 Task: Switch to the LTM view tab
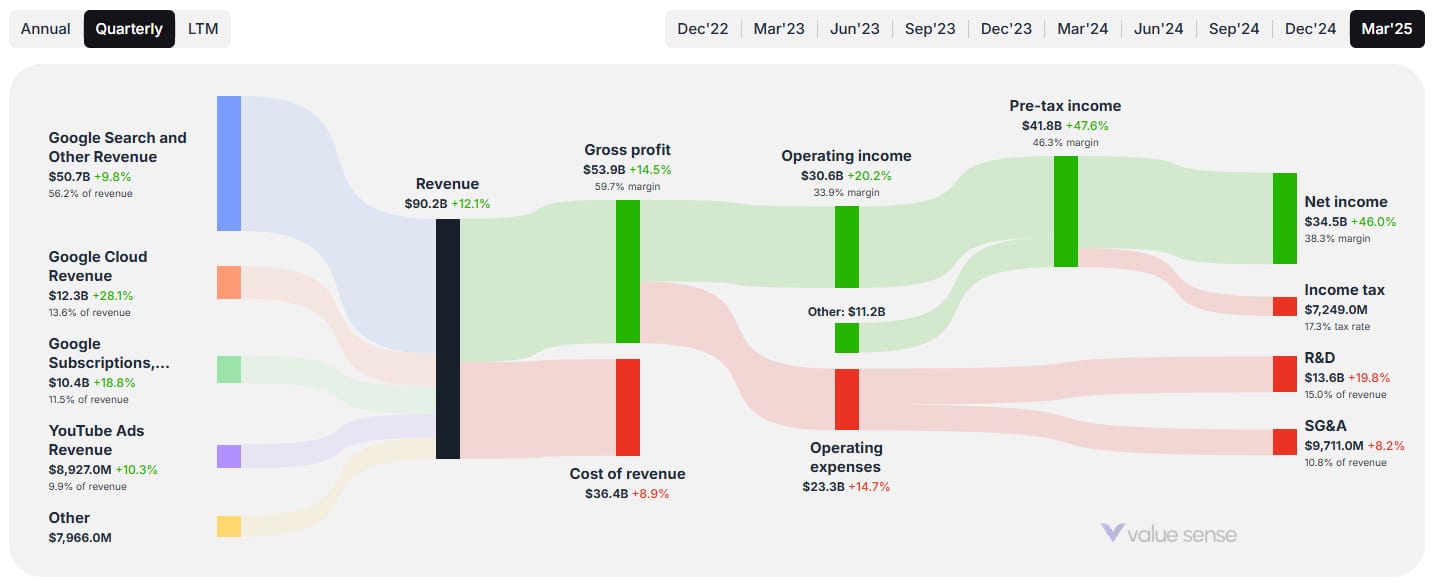[x=203, y=29]
